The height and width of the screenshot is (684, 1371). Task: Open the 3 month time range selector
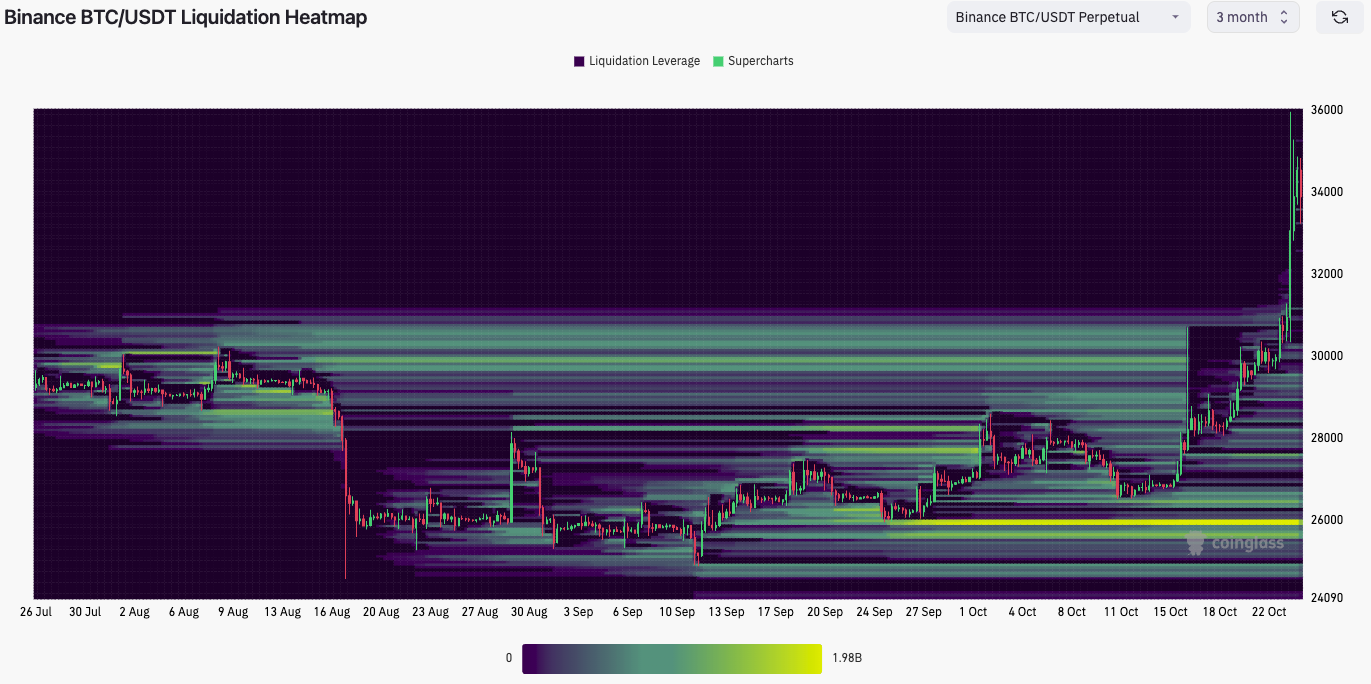(1248, 17)
